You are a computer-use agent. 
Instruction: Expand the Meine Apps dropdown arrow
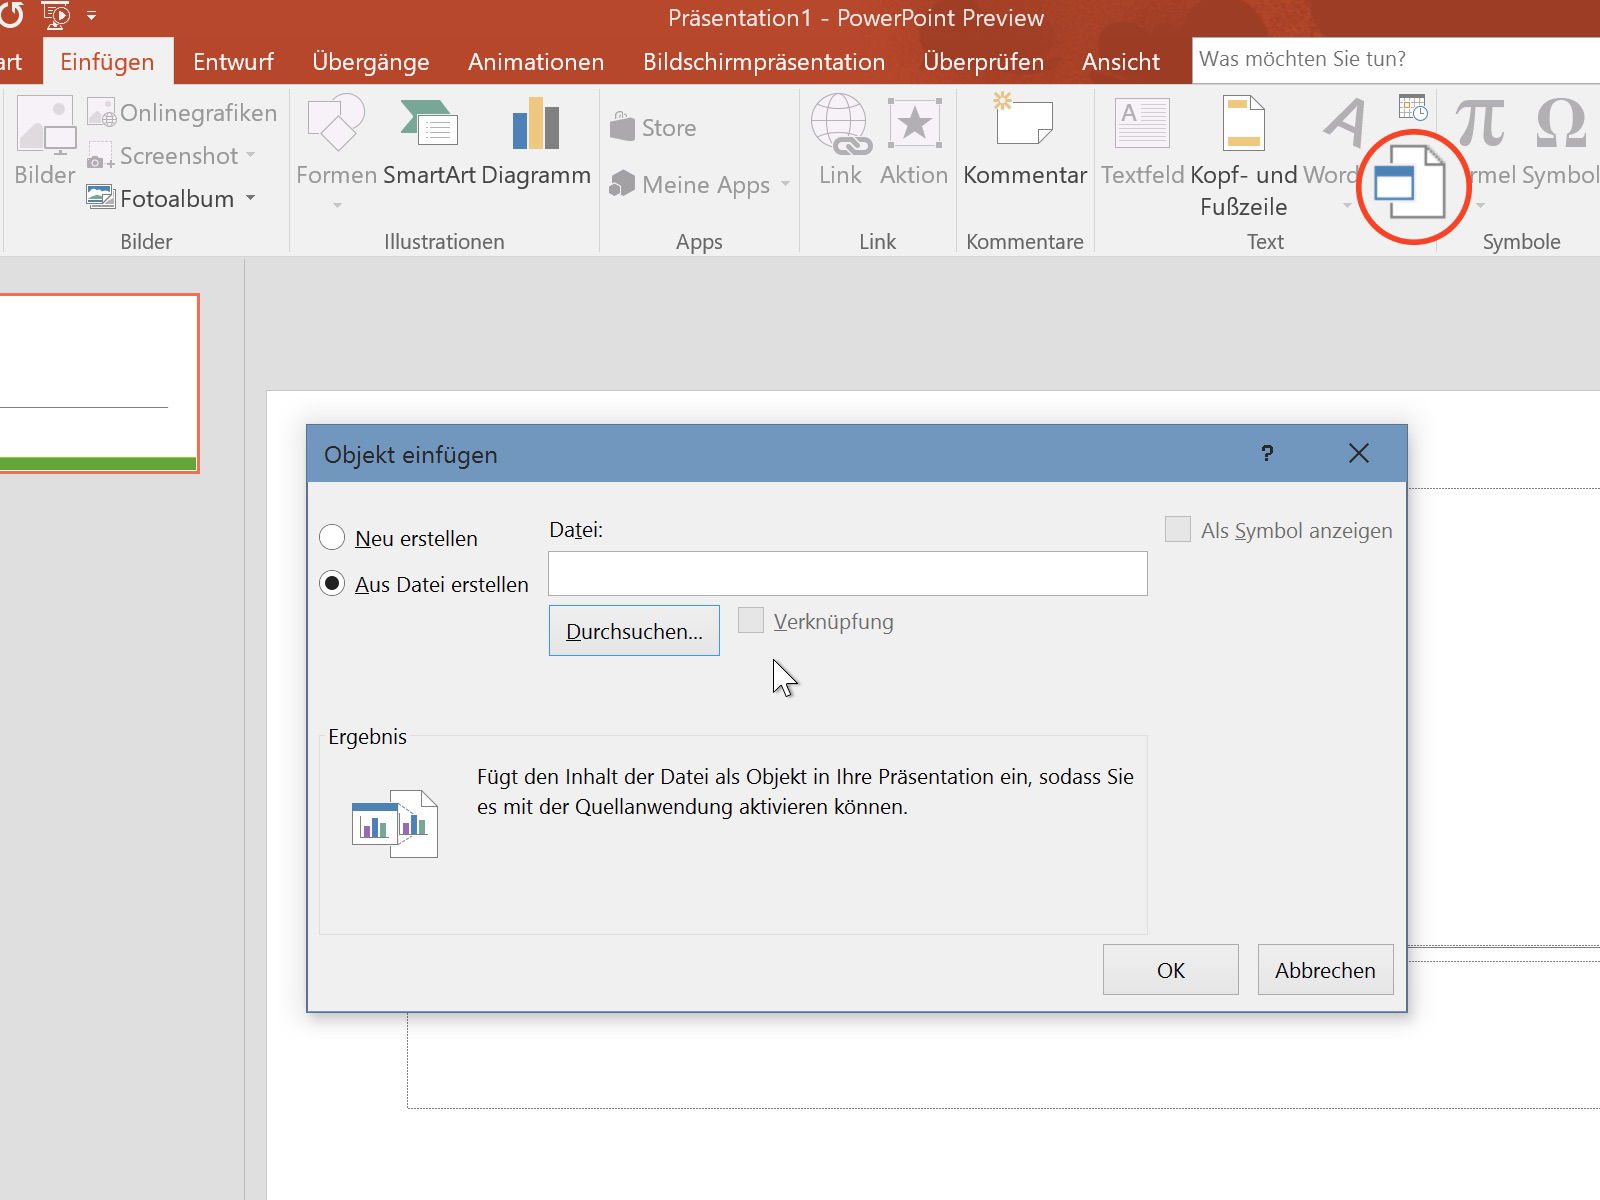(785, 184)
